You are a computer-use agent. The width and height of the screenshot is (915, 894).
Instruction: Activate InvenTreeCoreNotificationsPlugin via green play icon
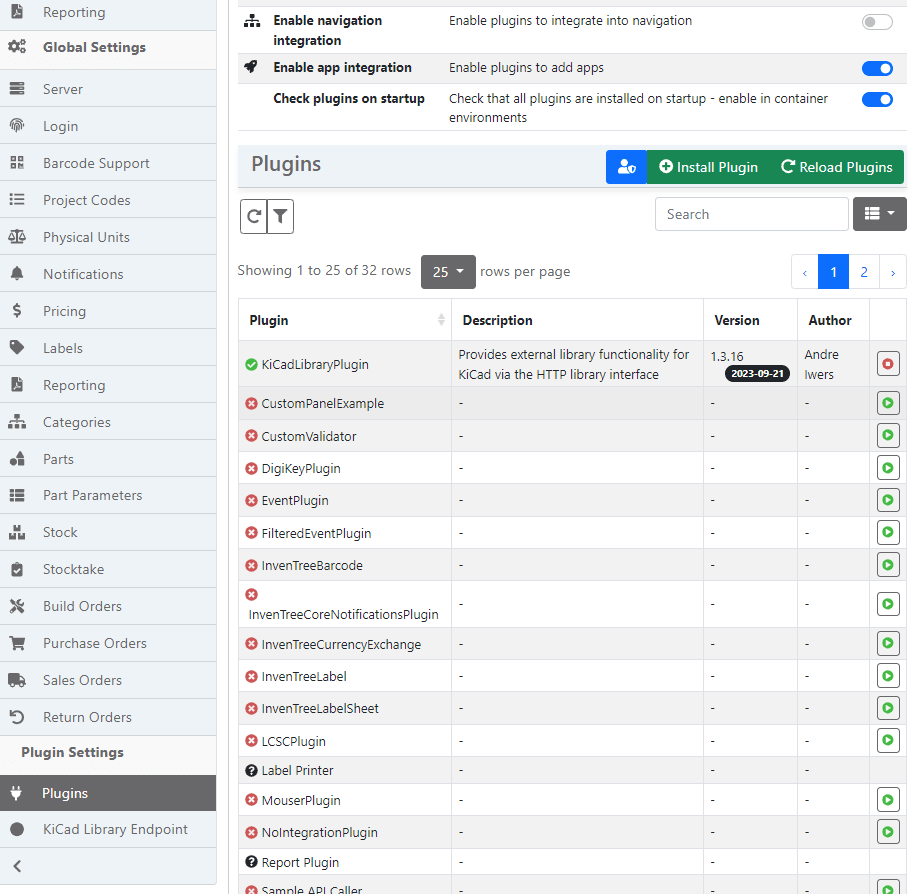click(x=888, y=604)
